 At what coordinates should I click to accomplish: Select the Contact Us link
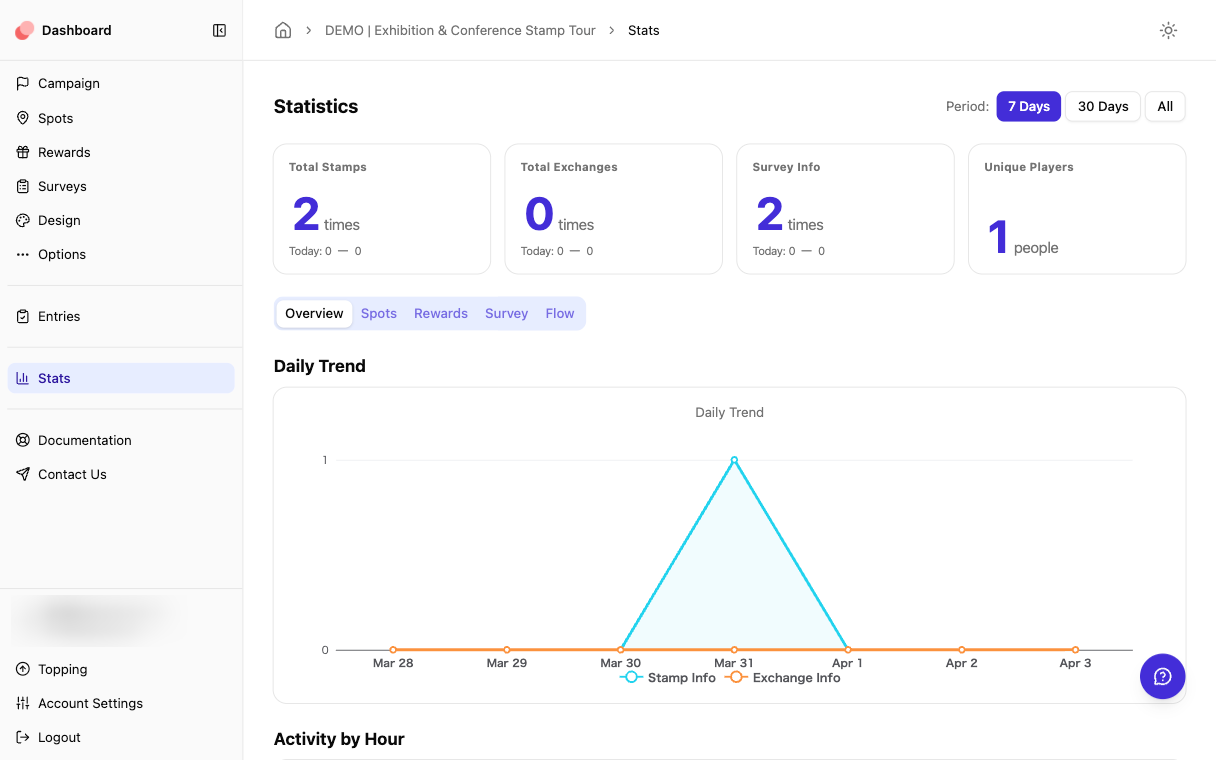pyautogui.click(x=121, y=474)
